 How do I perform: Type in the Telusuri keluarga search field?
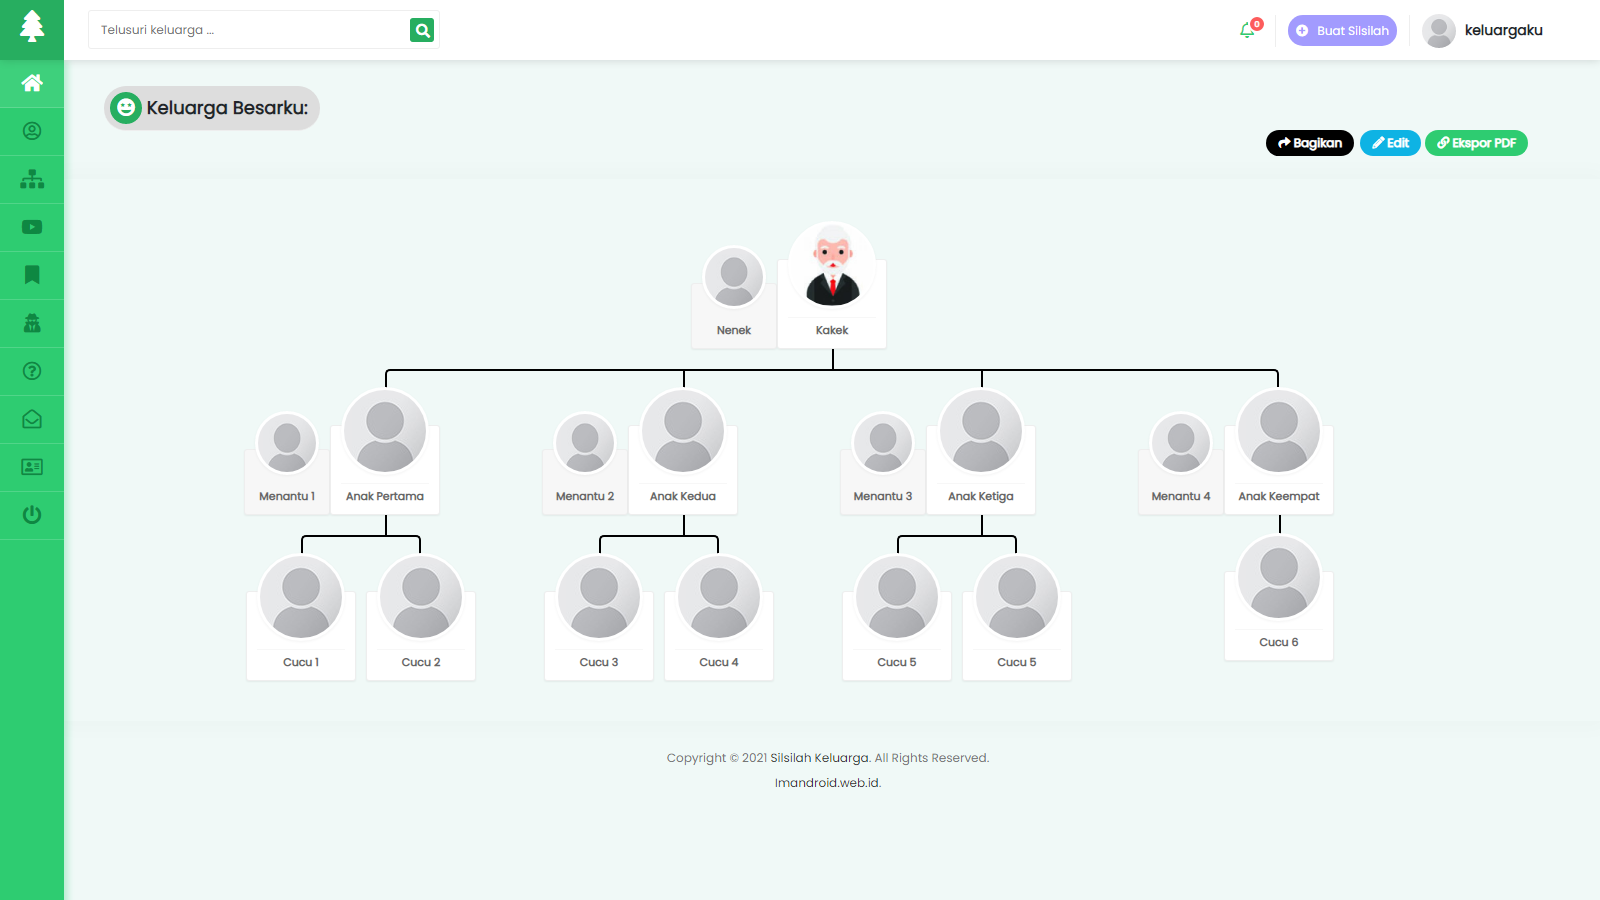(x=250, y=30)
